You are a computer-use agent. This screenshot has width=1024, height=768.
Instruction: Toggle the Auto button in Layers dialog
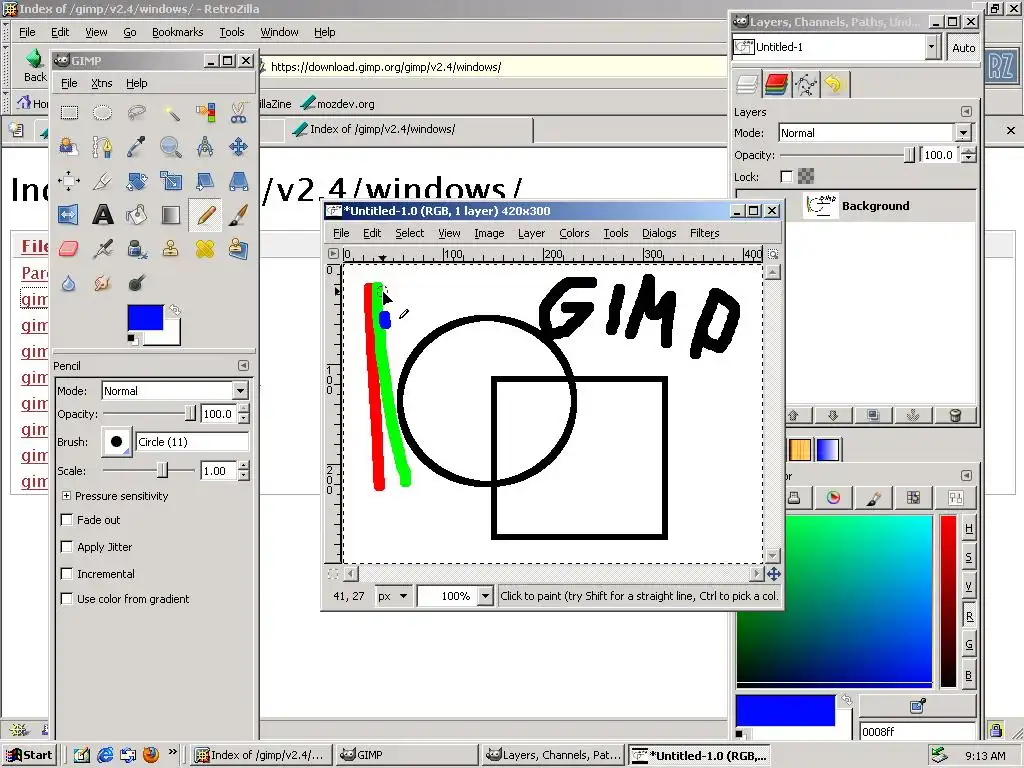[x=963, y=48]
